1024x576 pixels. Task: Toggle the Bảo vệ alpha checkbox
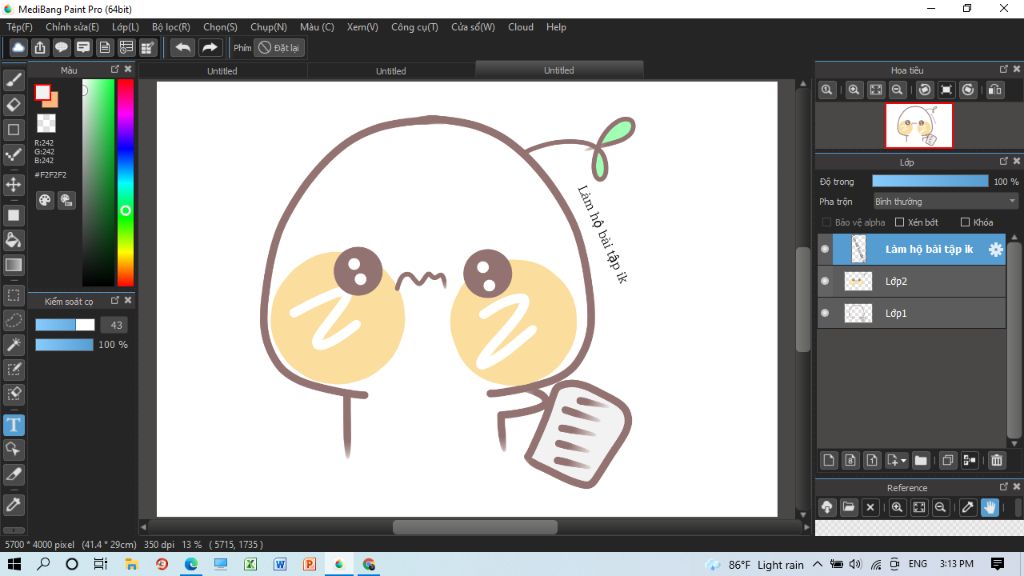(x=826, y=223)
